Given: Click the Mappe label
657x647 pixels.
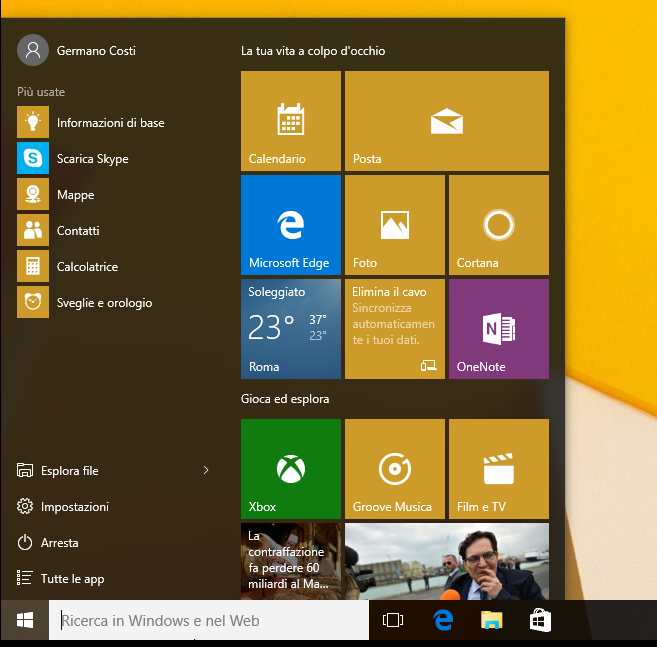Looking at the screenshot, I should click(x=75, y=195).
